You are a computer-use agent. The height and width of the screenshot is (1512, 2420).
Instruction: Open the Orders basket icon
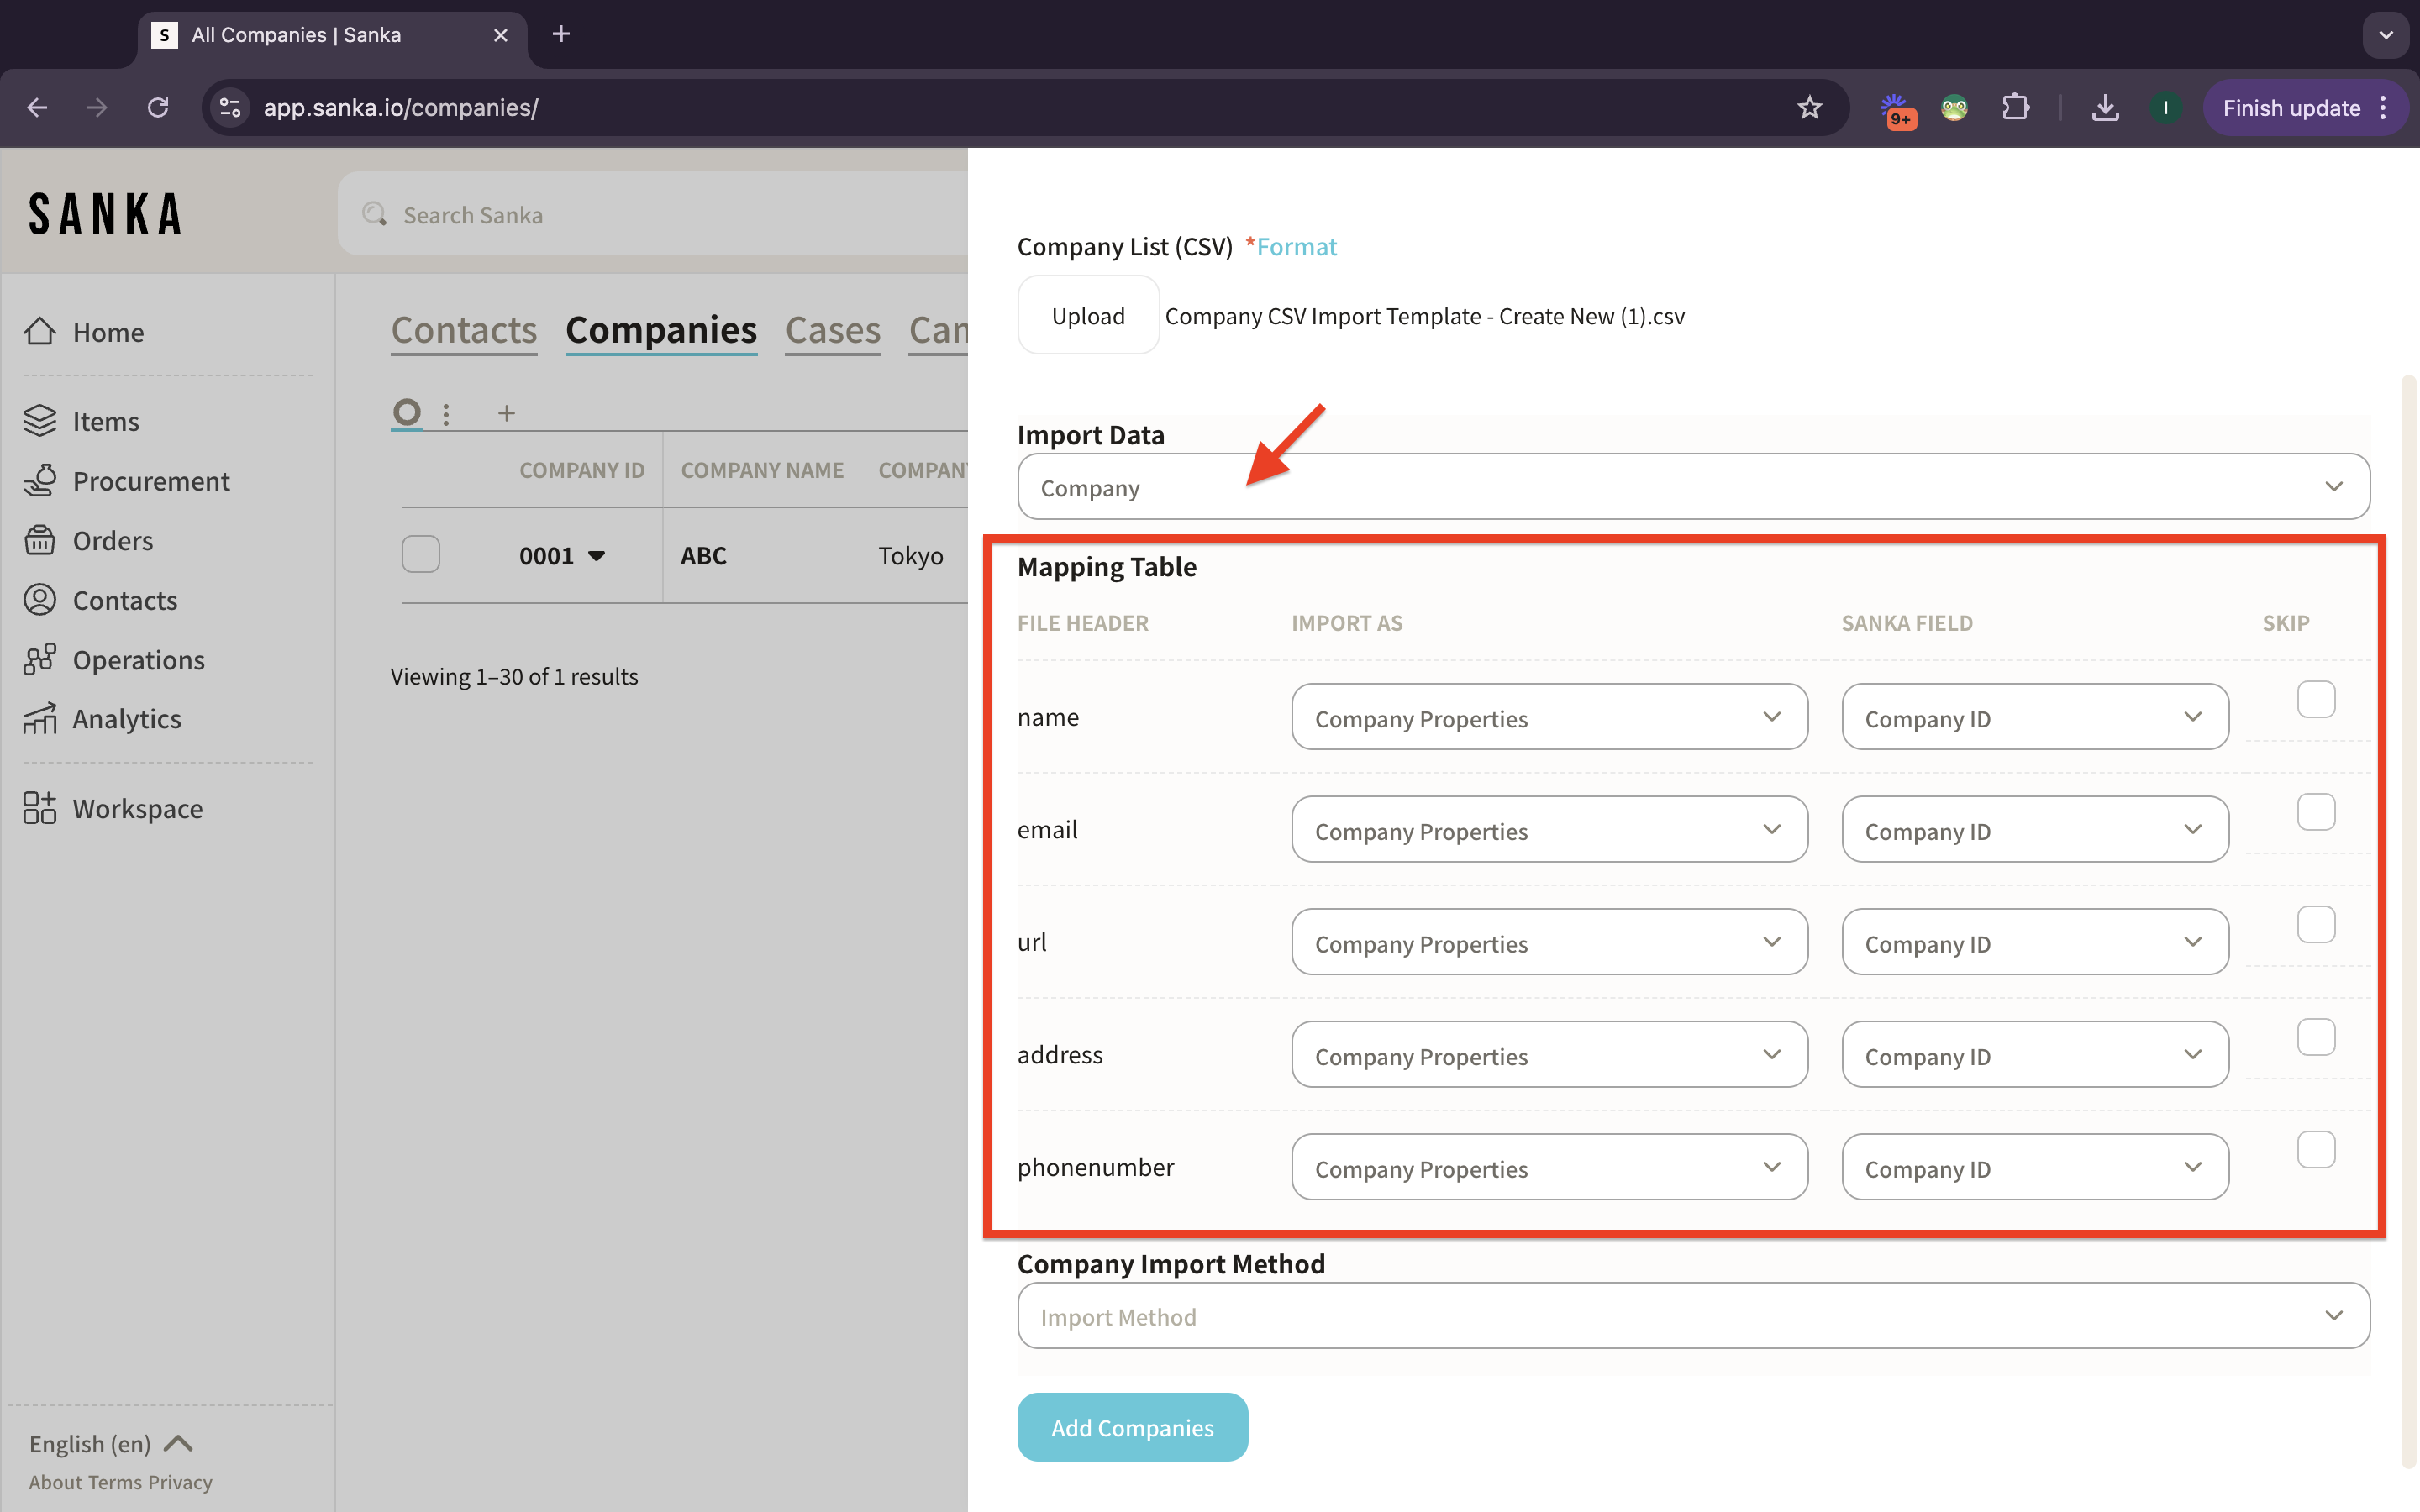(40, 540)
